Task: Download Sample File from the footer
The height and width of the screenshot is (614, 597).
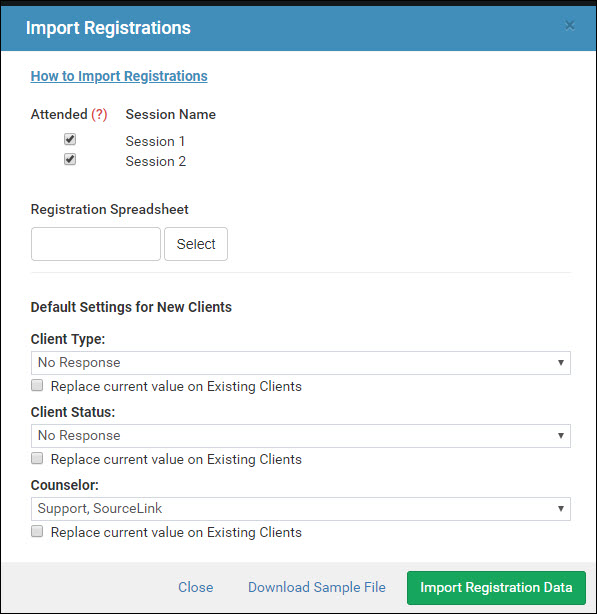Action: point(317,587)
